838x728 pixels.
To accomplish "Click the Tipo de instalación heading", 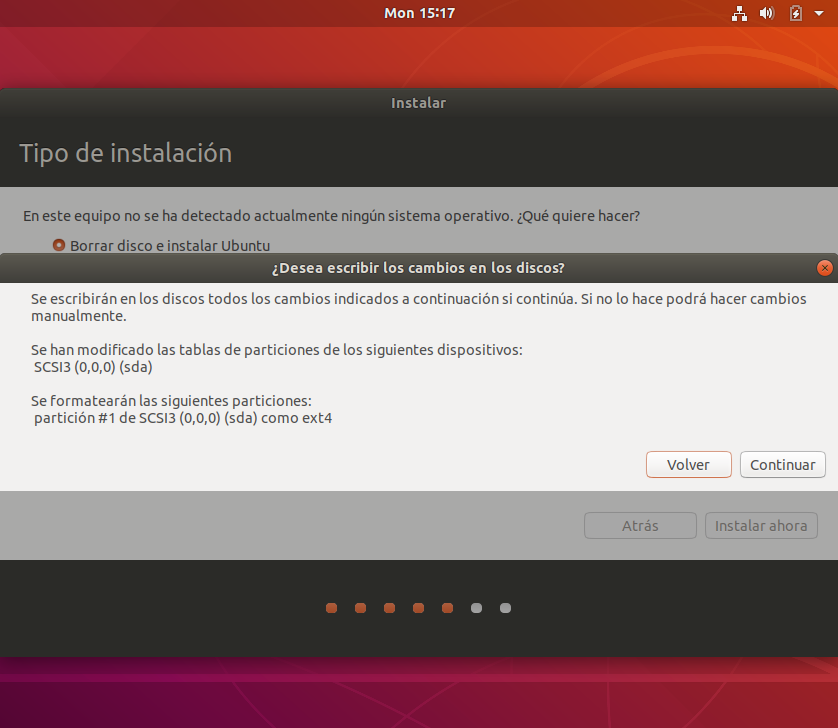I will pos(126,153).
